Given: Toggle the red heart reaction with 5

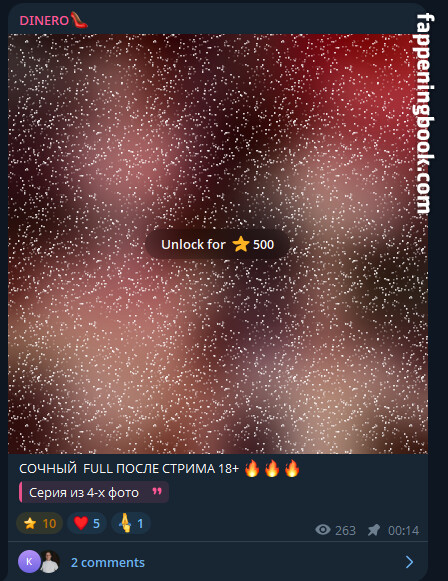Looking at the screenshot, I should point(87,523).
